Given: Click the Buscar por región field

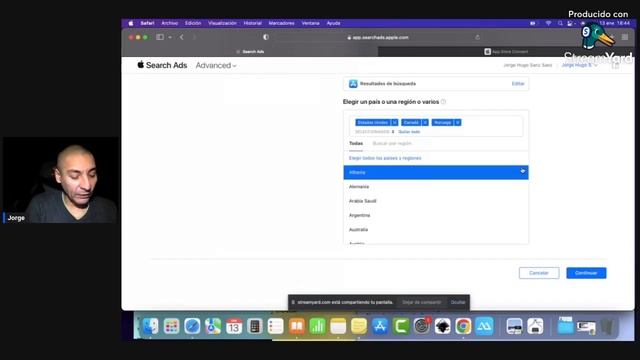Looking at the screenshot, I should [x=392, y=143].
